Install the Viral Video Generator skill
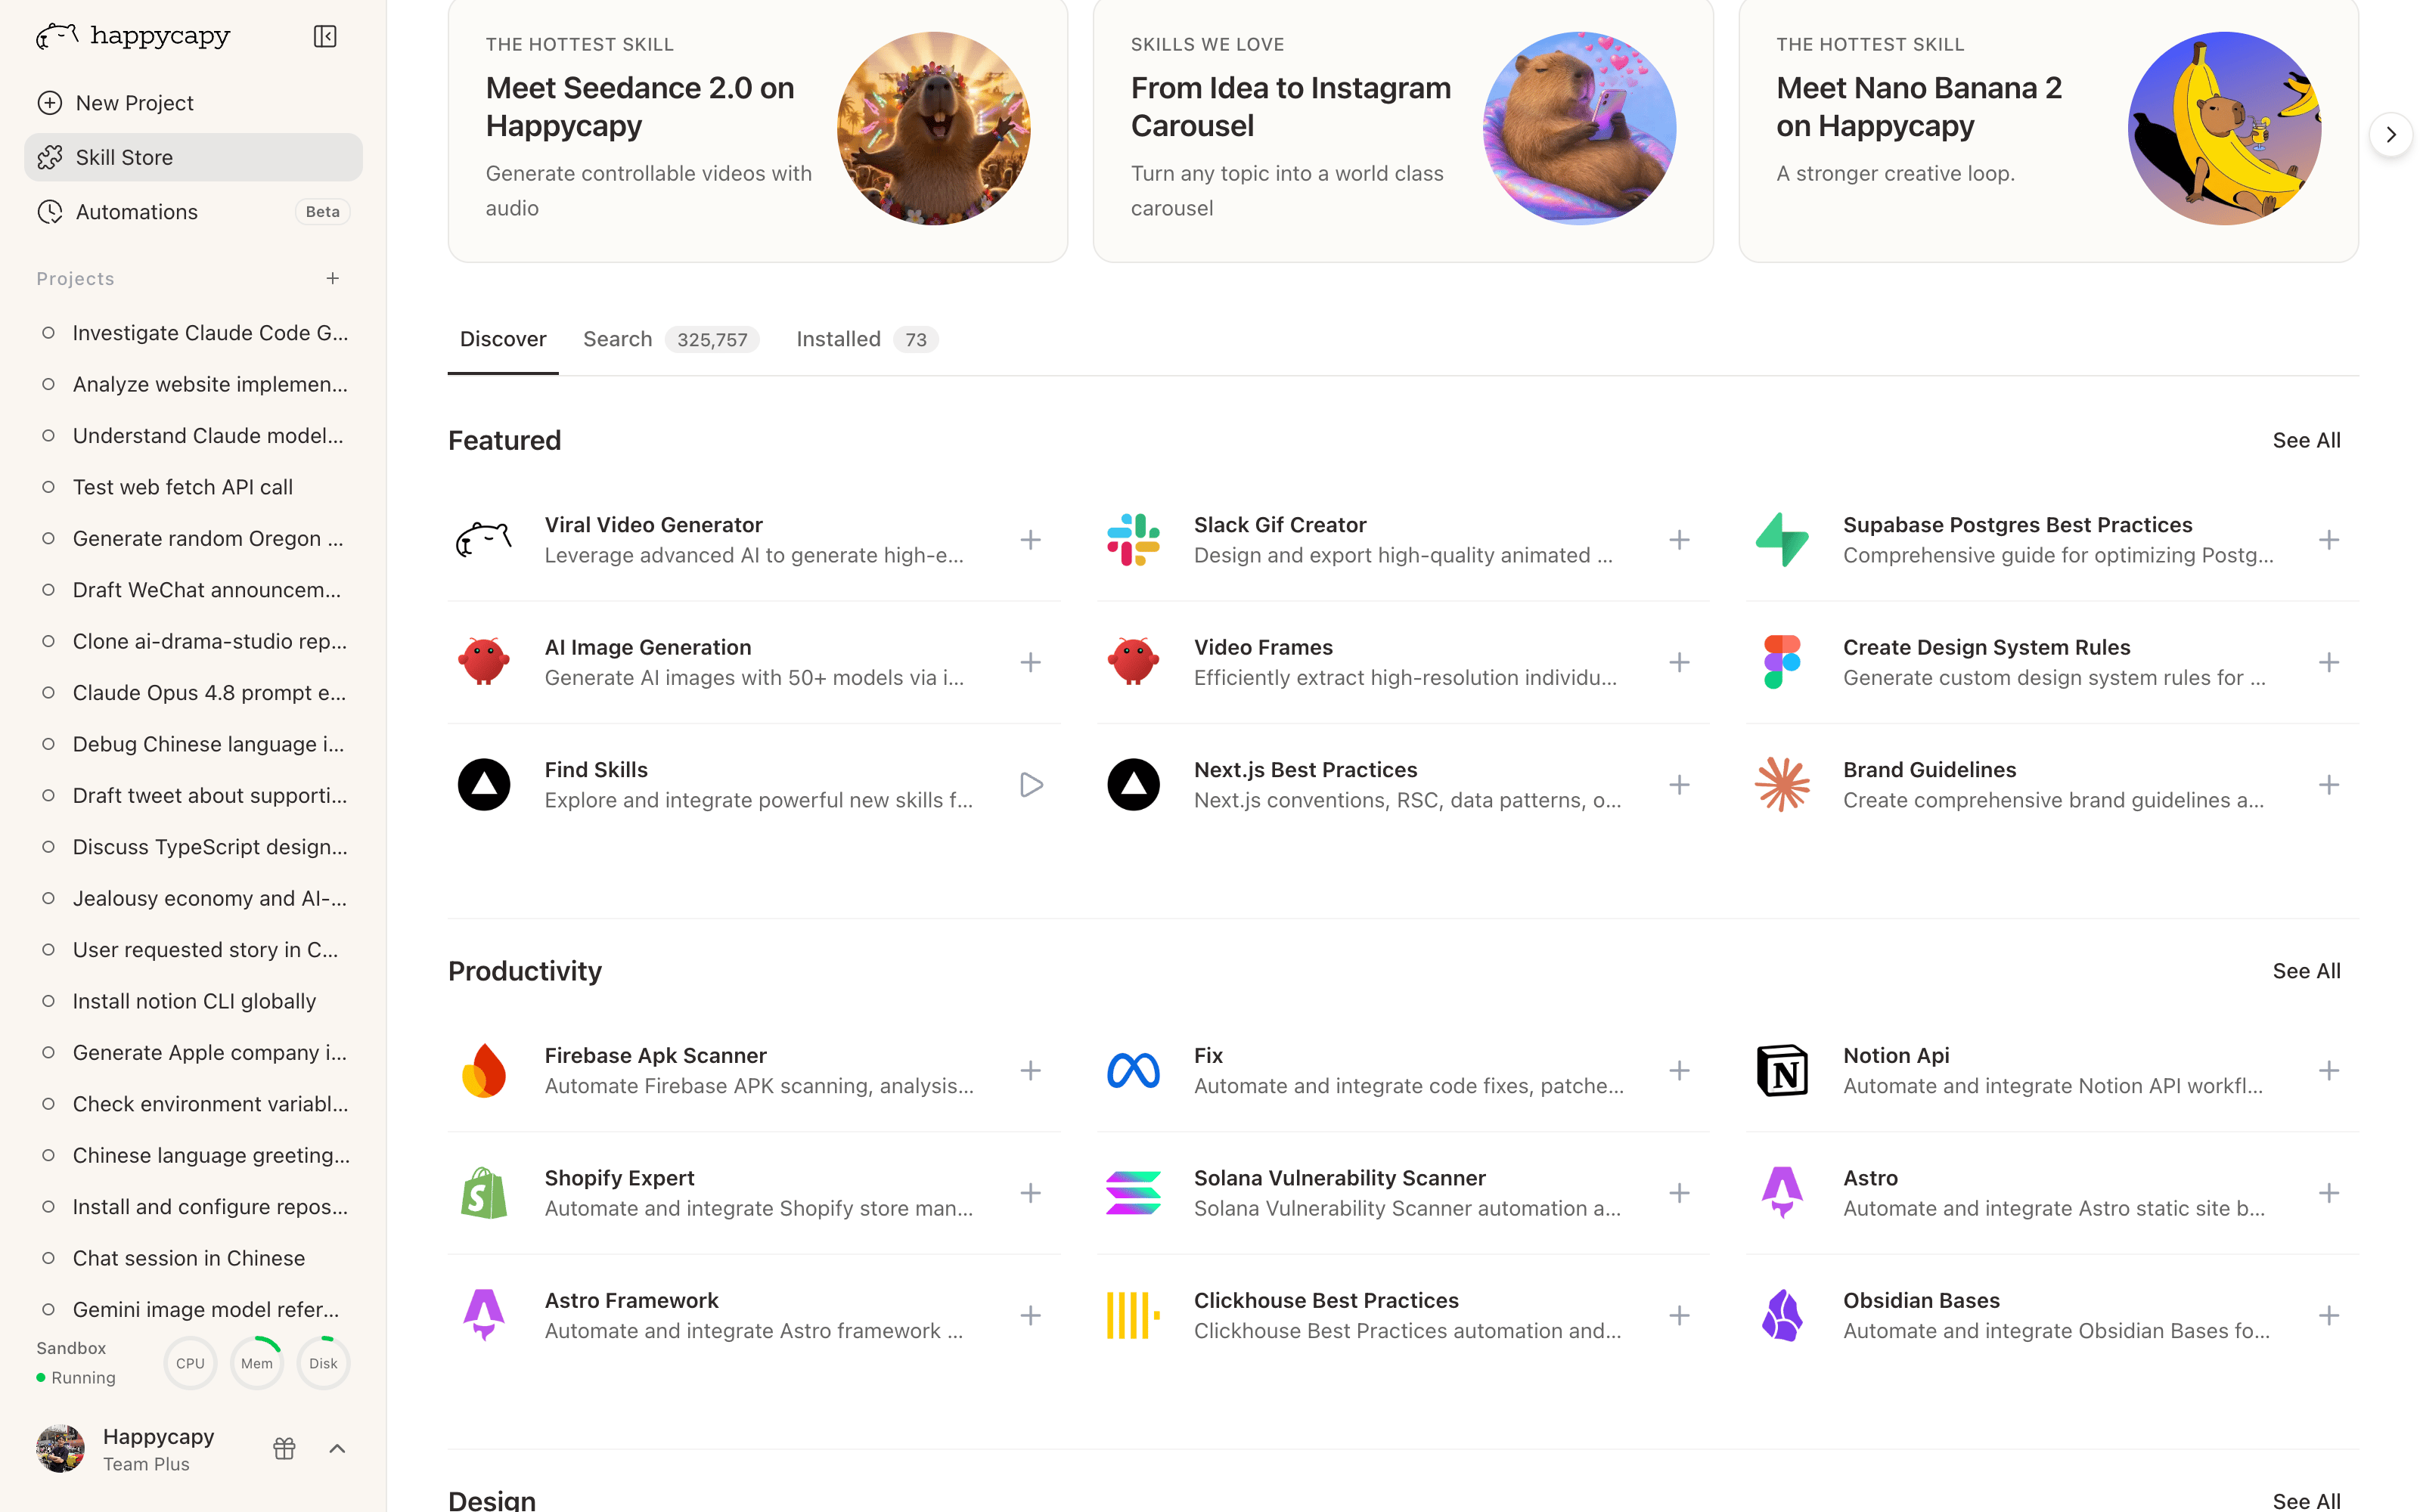Screen dimensions: 2420x1512 1030,540
